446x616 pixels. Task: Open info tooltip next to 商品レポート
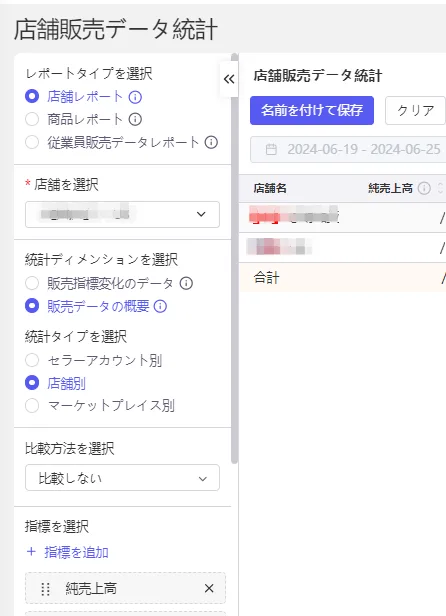[135, 119]
